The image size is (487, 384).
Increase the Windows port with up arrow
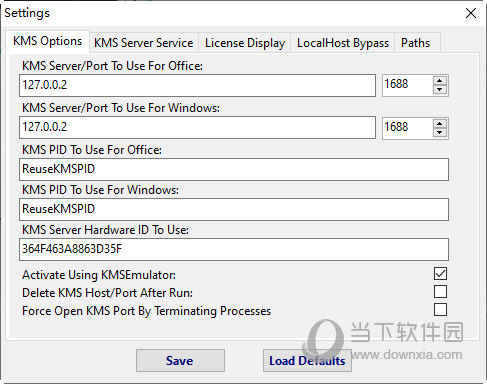(x=440, y=124)
